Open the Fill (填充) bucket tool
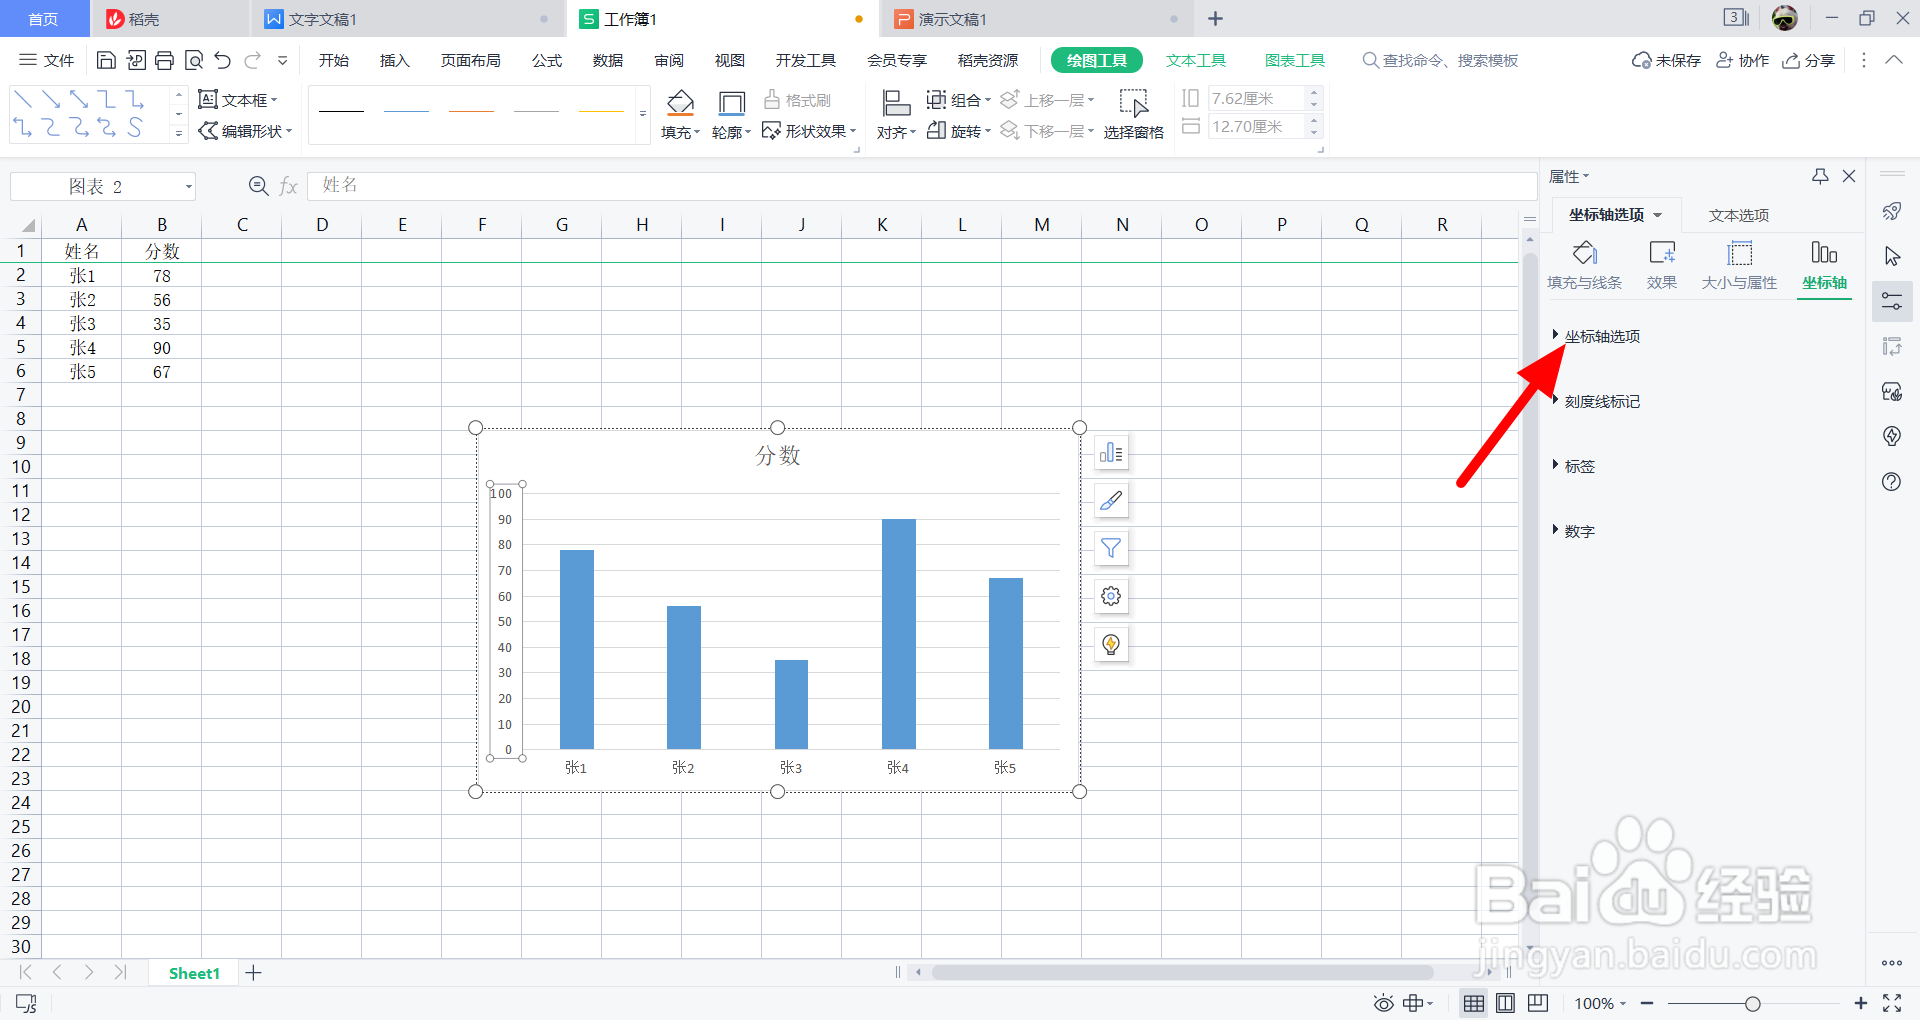 pyautogui.click(x=680, y=102)
